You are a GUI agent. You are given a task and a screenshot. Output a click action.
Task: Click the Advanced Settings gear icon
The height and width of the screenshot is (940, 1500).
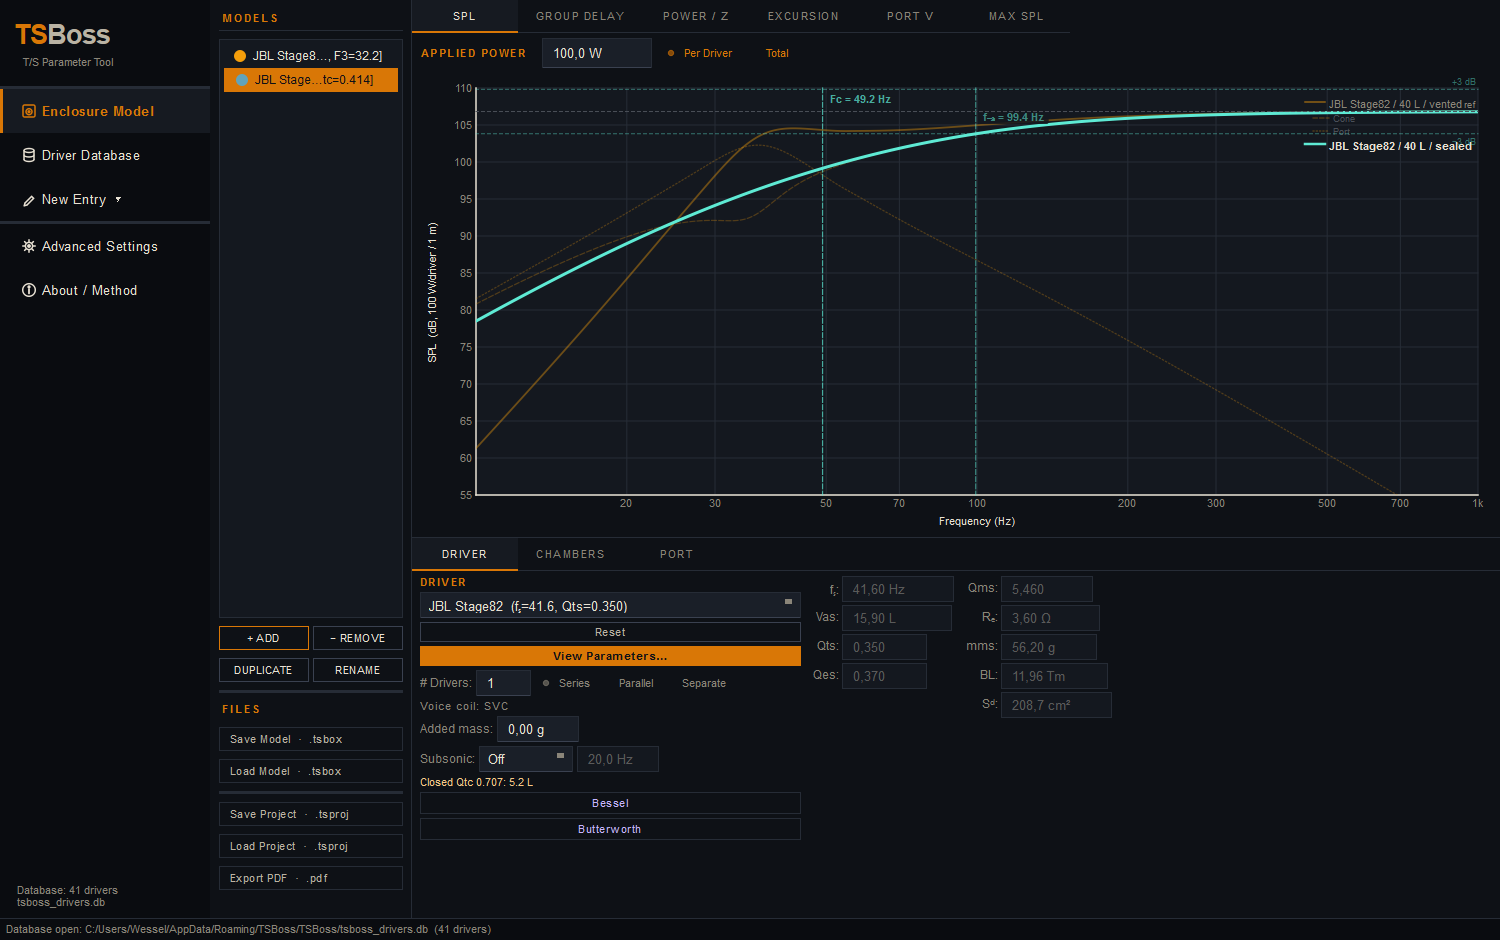tap(29, 246)
